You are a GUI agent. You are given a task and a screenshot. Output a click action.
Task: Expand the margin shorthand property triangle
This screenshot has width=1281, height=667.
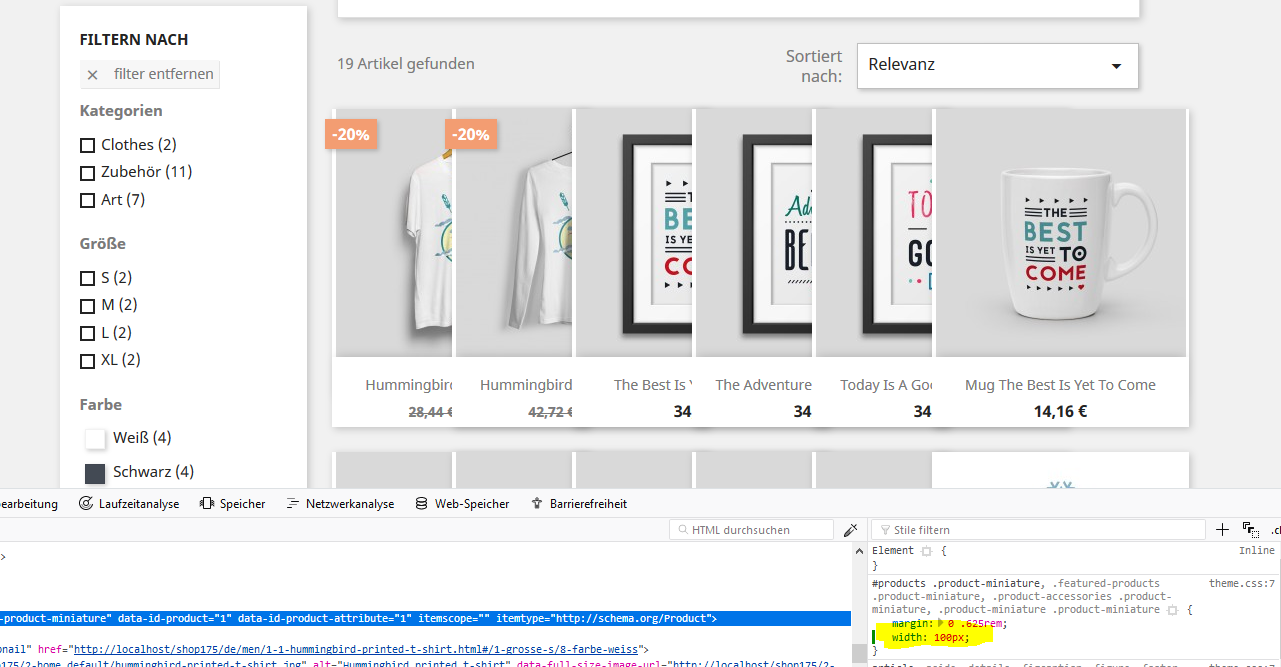939,623
